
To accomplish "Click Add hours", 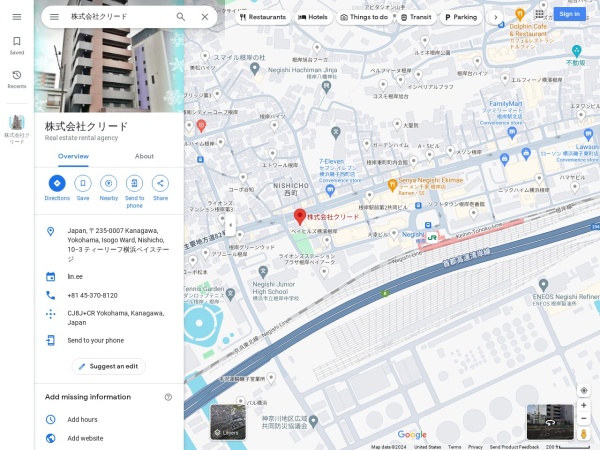I will tap(109, 419).
